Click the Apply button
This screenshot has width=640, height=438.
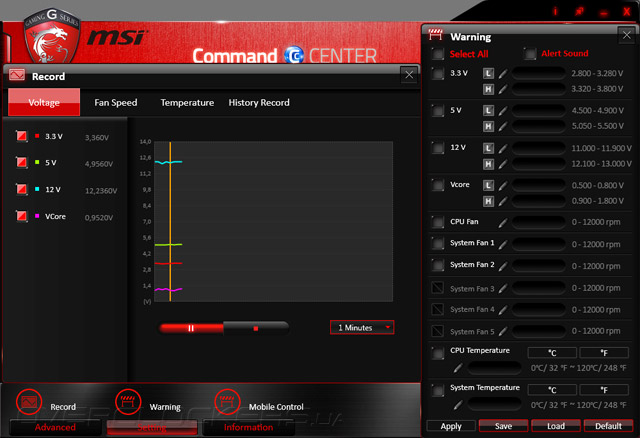[x=451, y=426]
